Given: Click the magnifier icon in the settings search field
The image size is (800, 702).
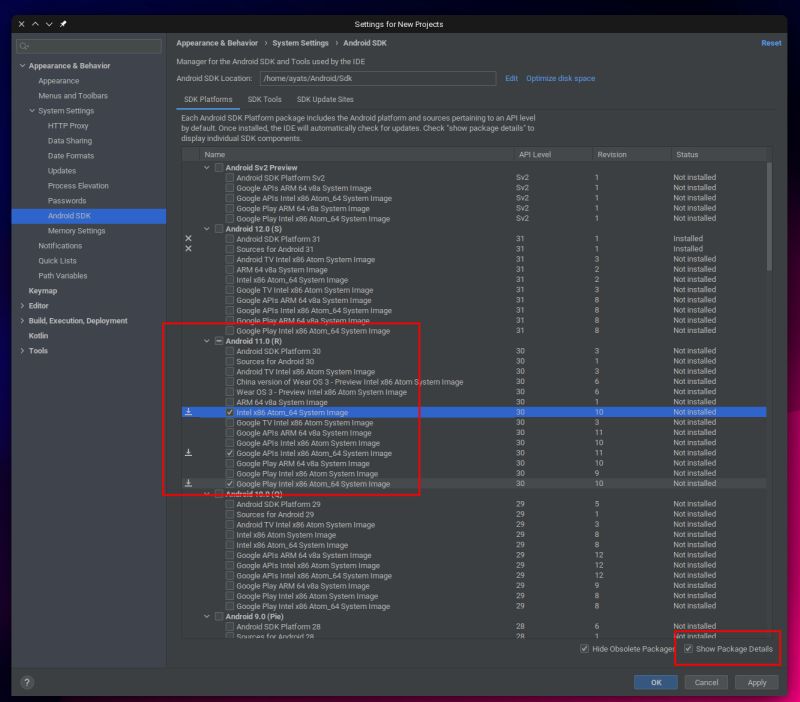Looking at the screenshot, I should [24, 45].
